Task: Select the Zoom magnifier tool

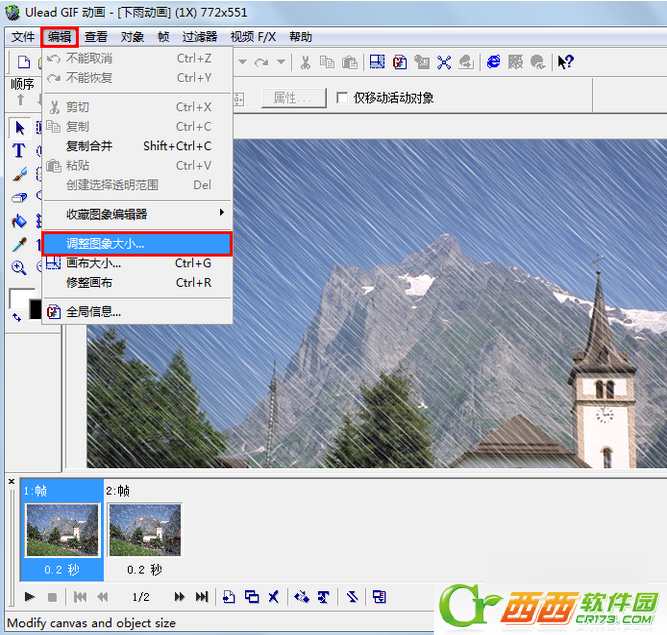Action: [x=19, y=268]
